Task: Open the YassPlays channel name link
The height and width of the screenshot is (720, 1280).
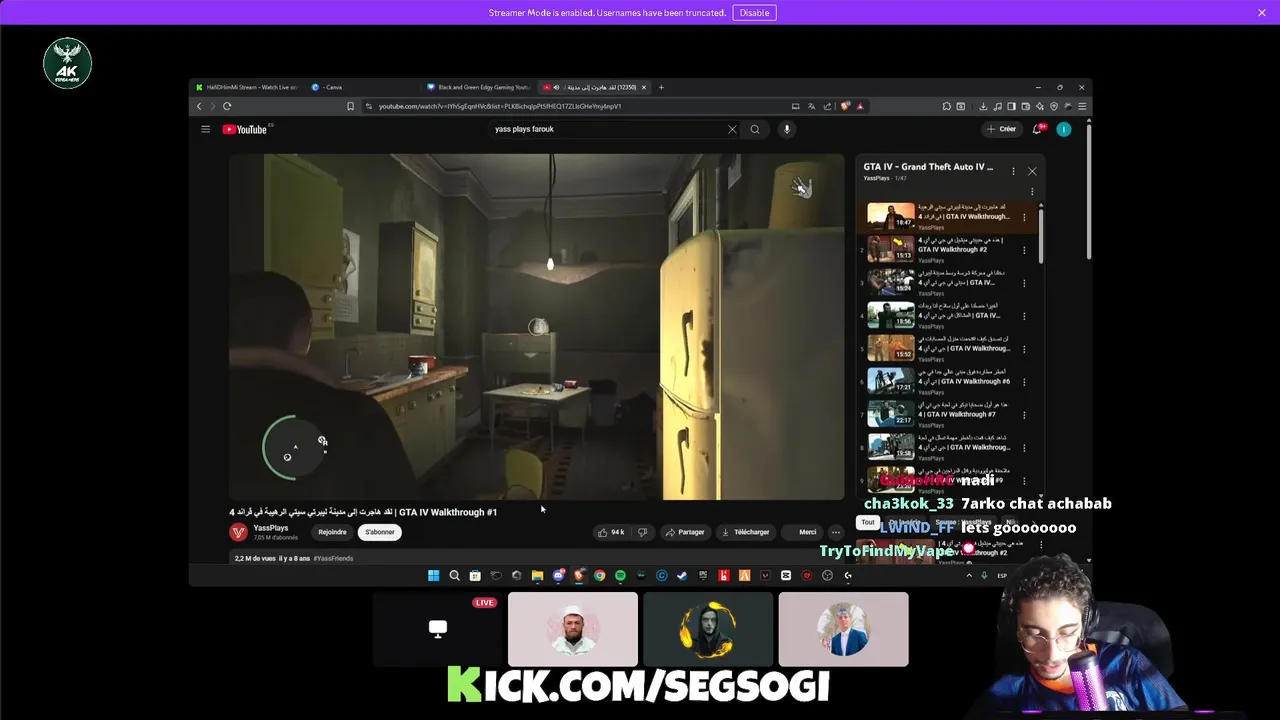Action: tap(271, 528)
